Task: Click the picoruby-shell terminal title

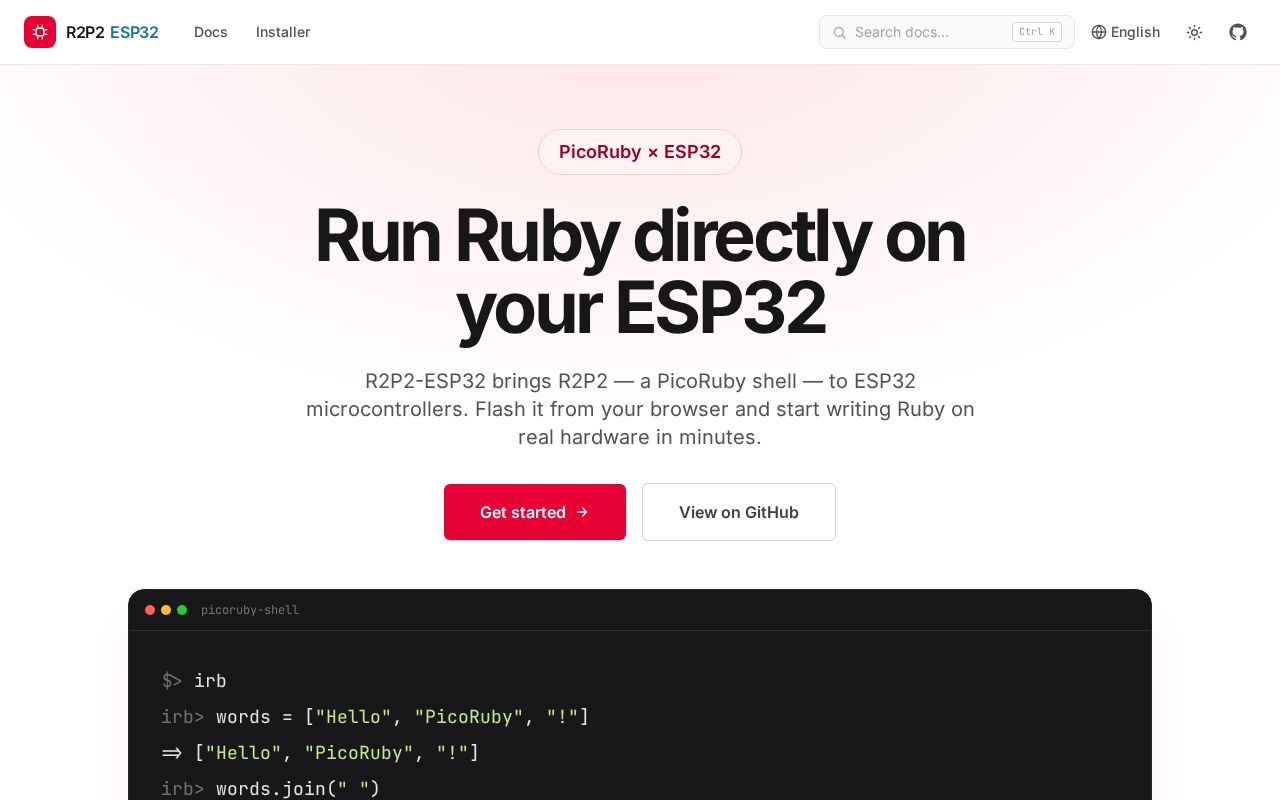Action: (250, 610)
